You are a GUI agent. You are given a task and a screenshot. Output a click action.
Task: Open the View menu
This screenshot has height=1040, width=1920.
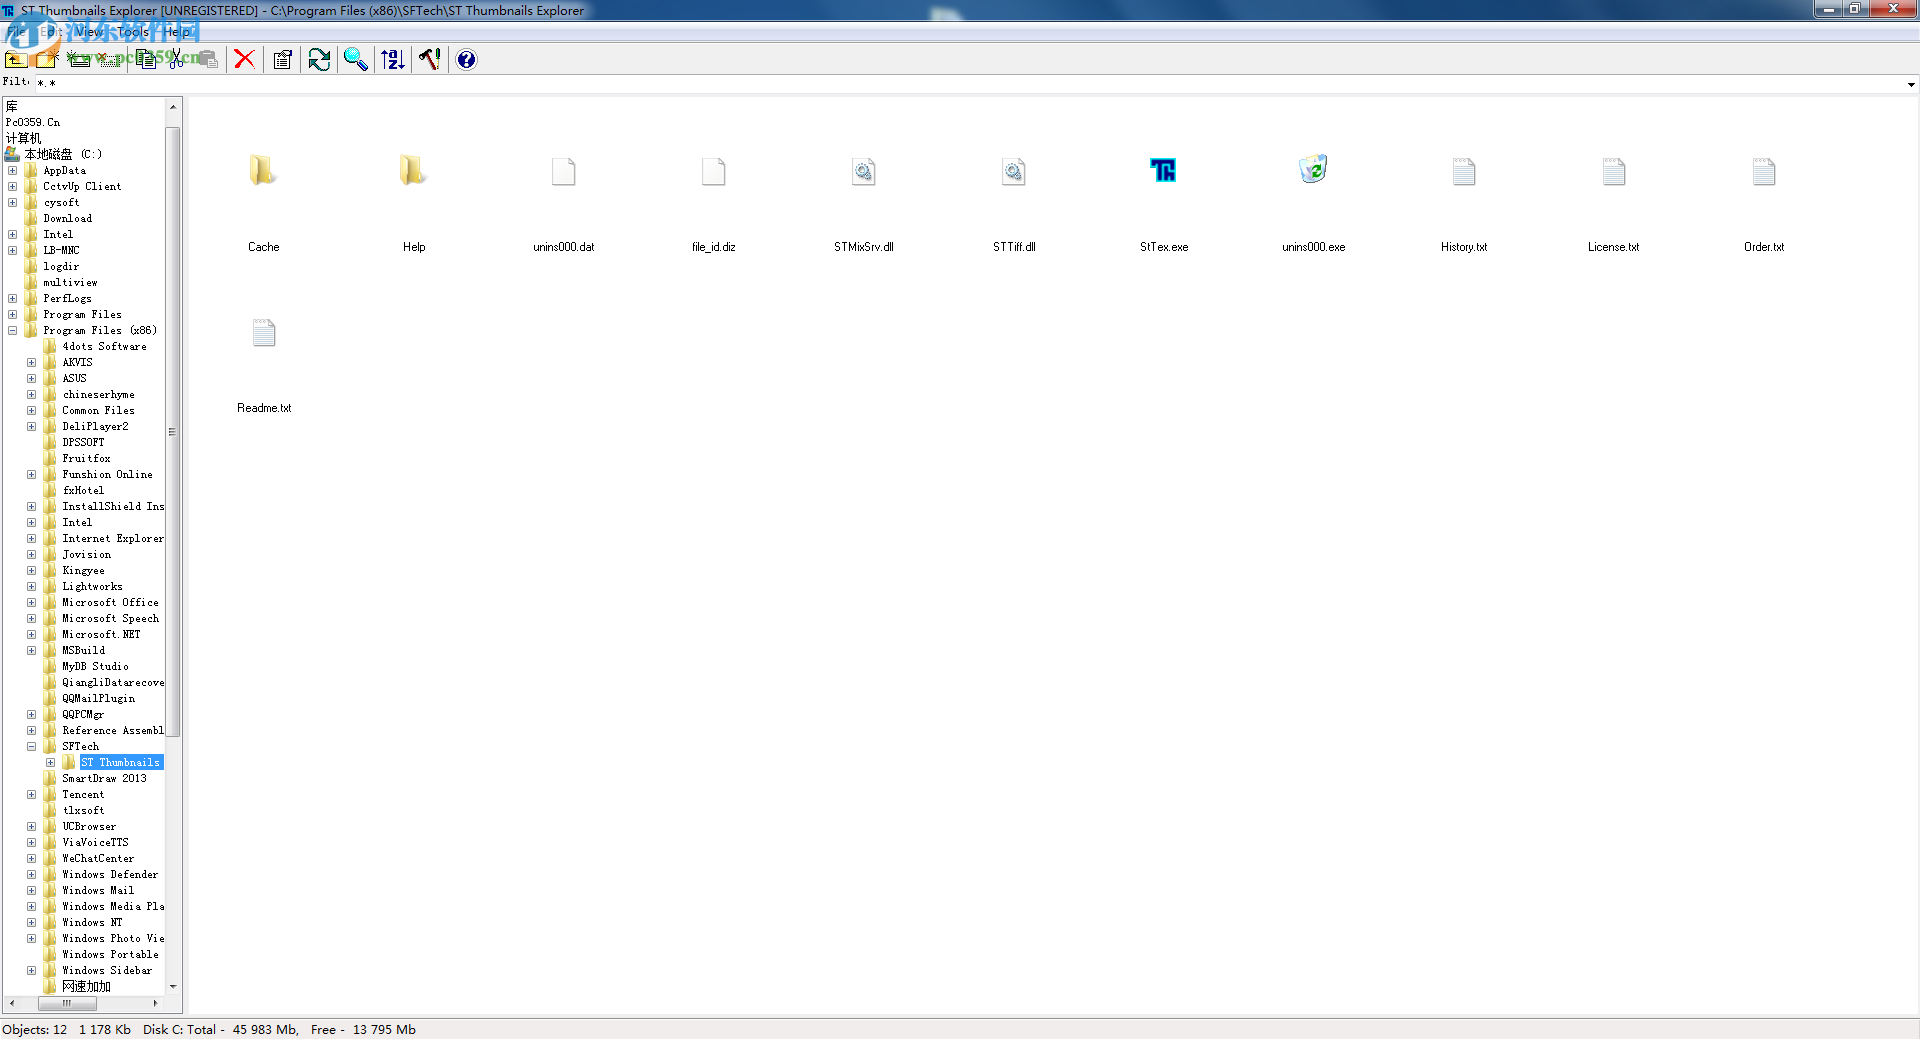pyautogui.click(x=90, y=32)
